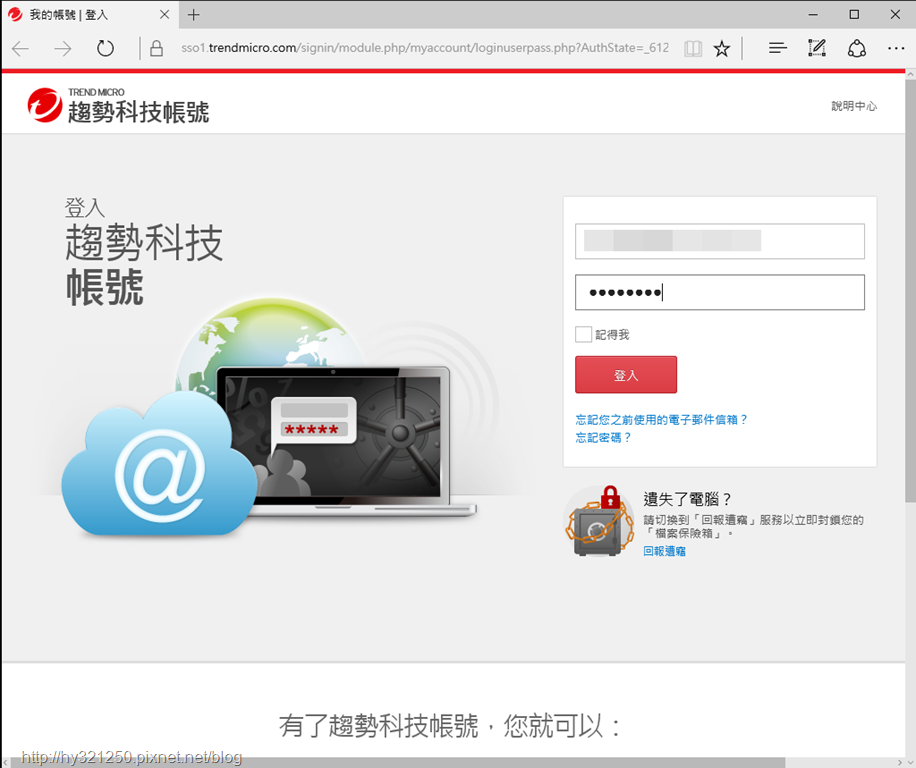Maximize the browser window
This screenshot has height=768, width=916.
854,15
